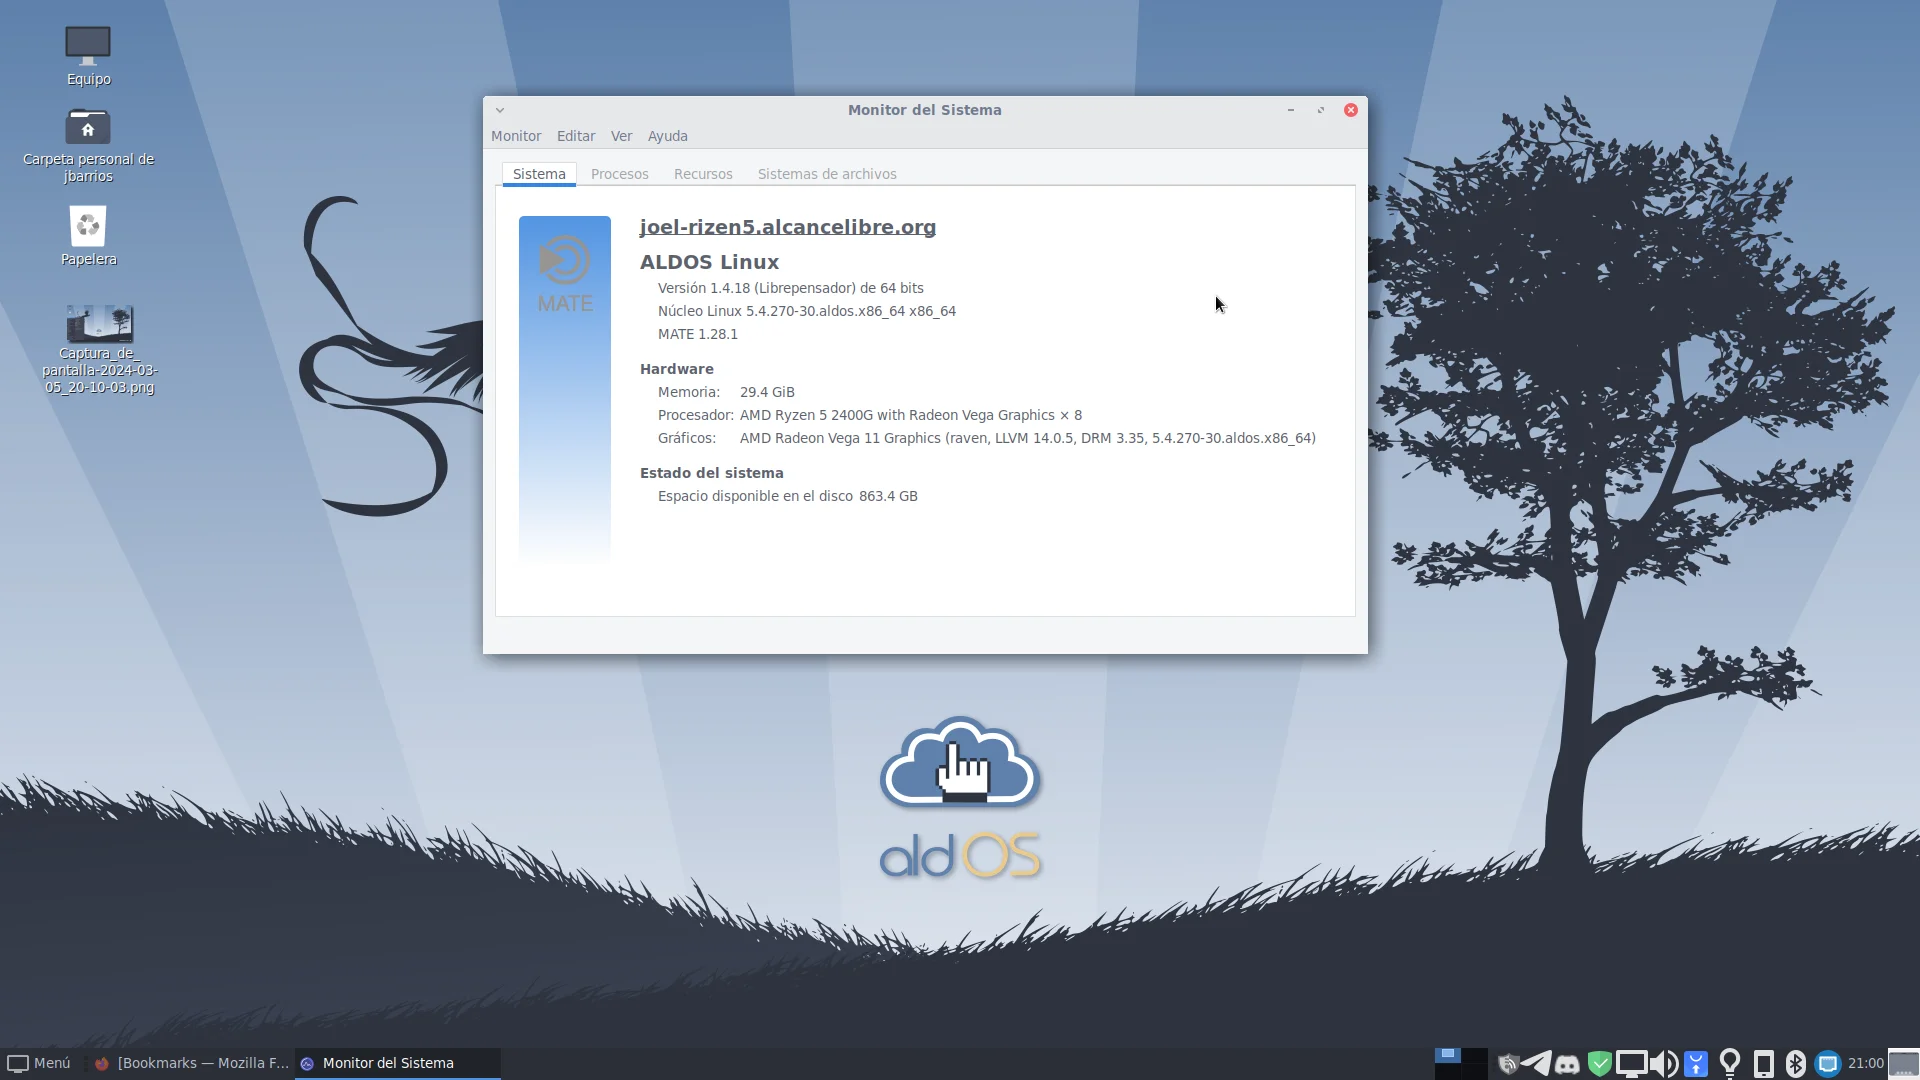Open the firewall shield tray icon
The height and width of the screenshot is (1080, 1920).
tap(1507, 1064)
